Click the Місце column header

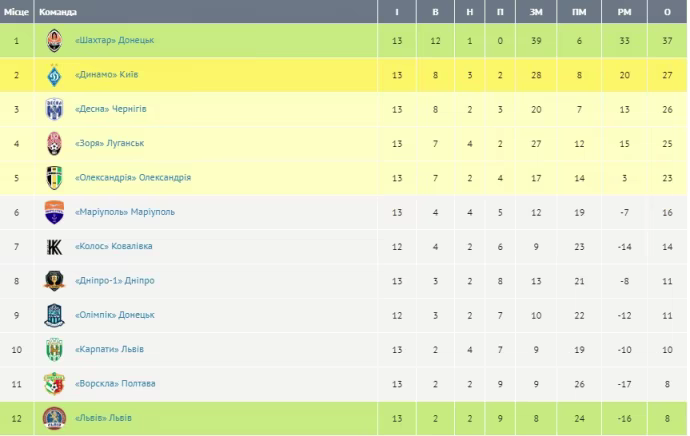[16, 12]
